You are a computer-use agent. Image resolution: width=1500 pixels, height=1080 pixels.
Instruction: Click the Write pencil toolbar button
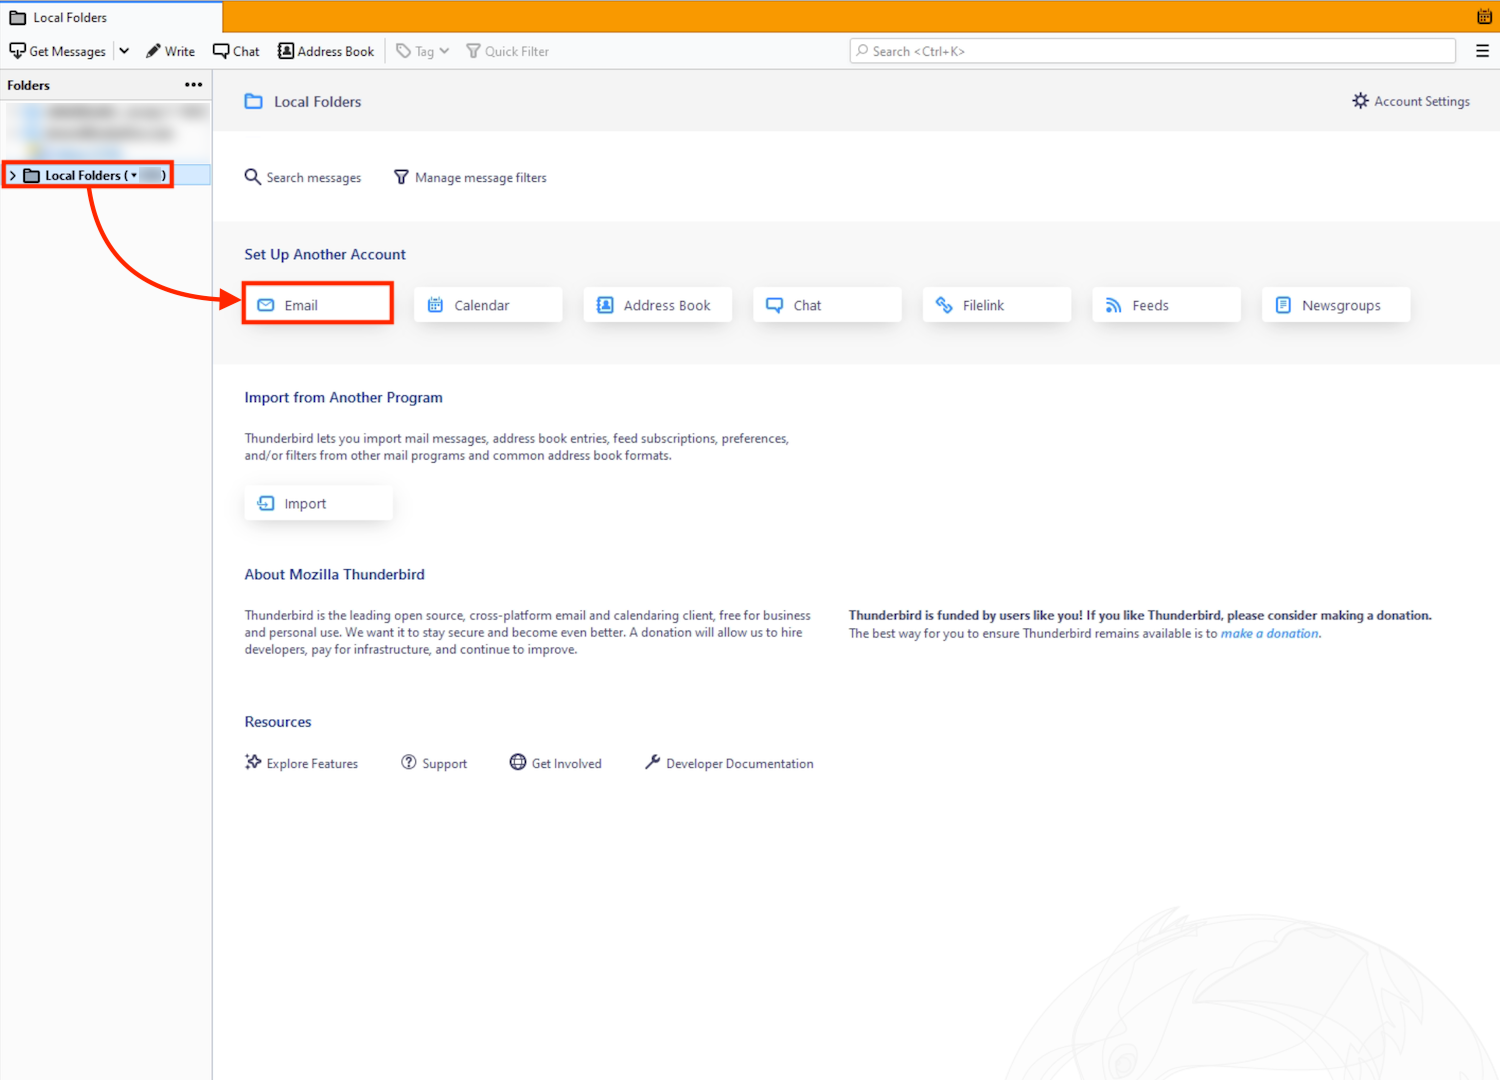(170, 51)
